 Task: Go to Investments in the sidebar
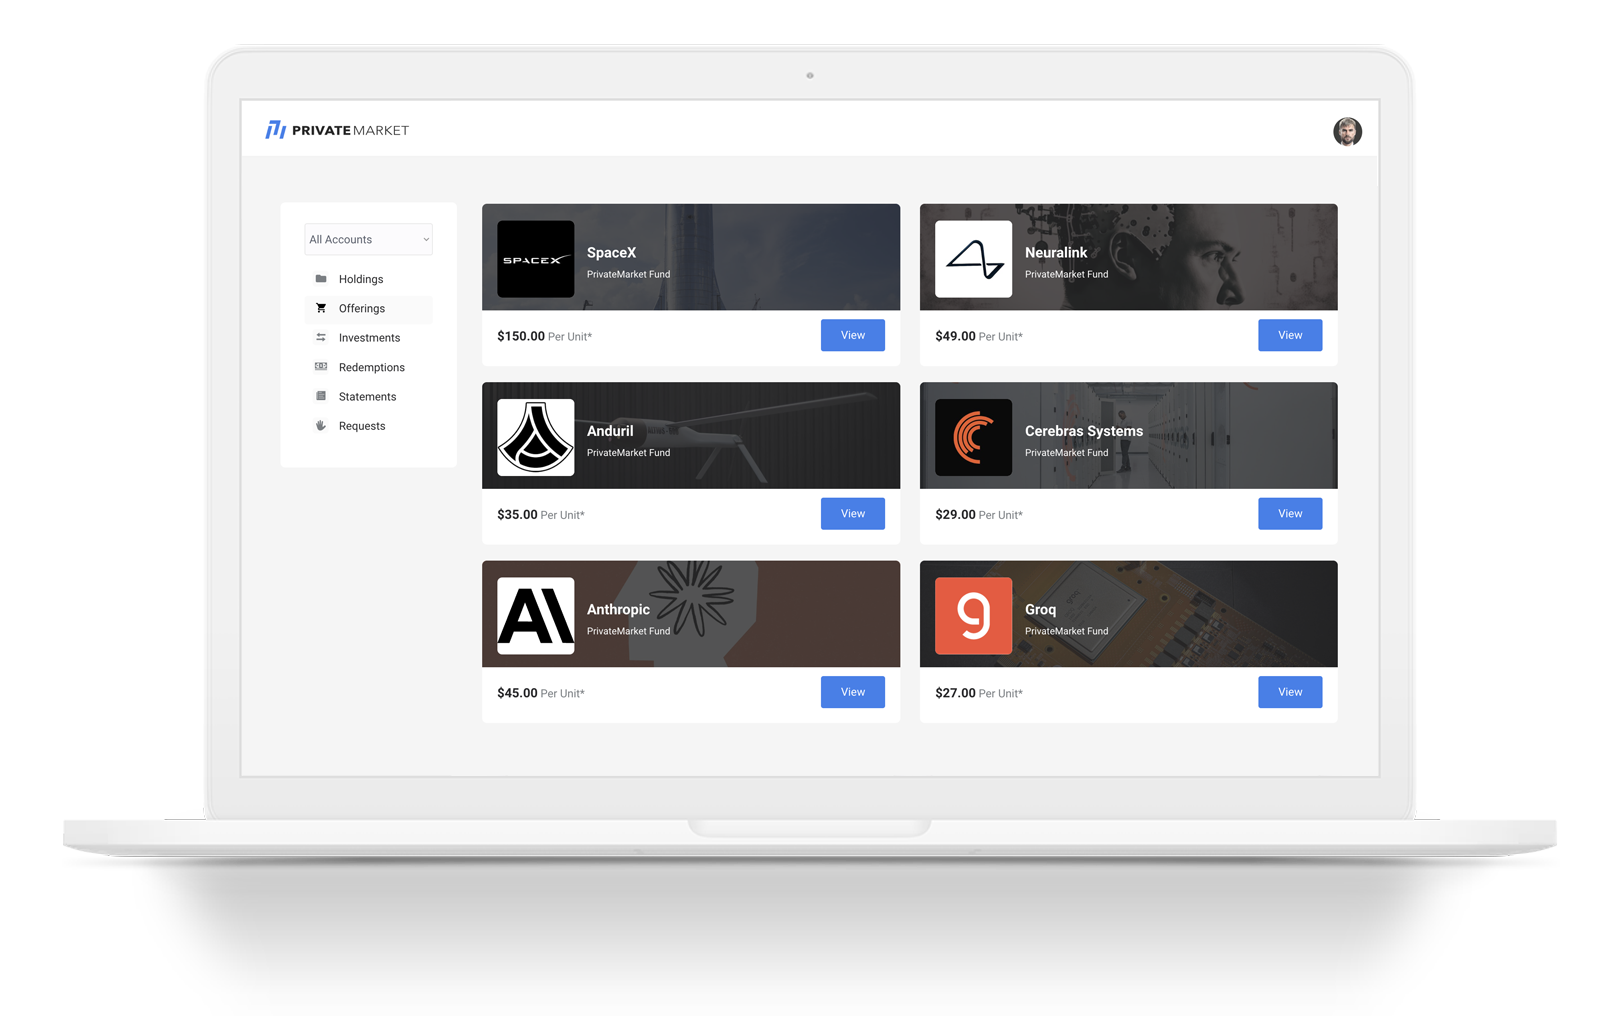pos(368,338)
